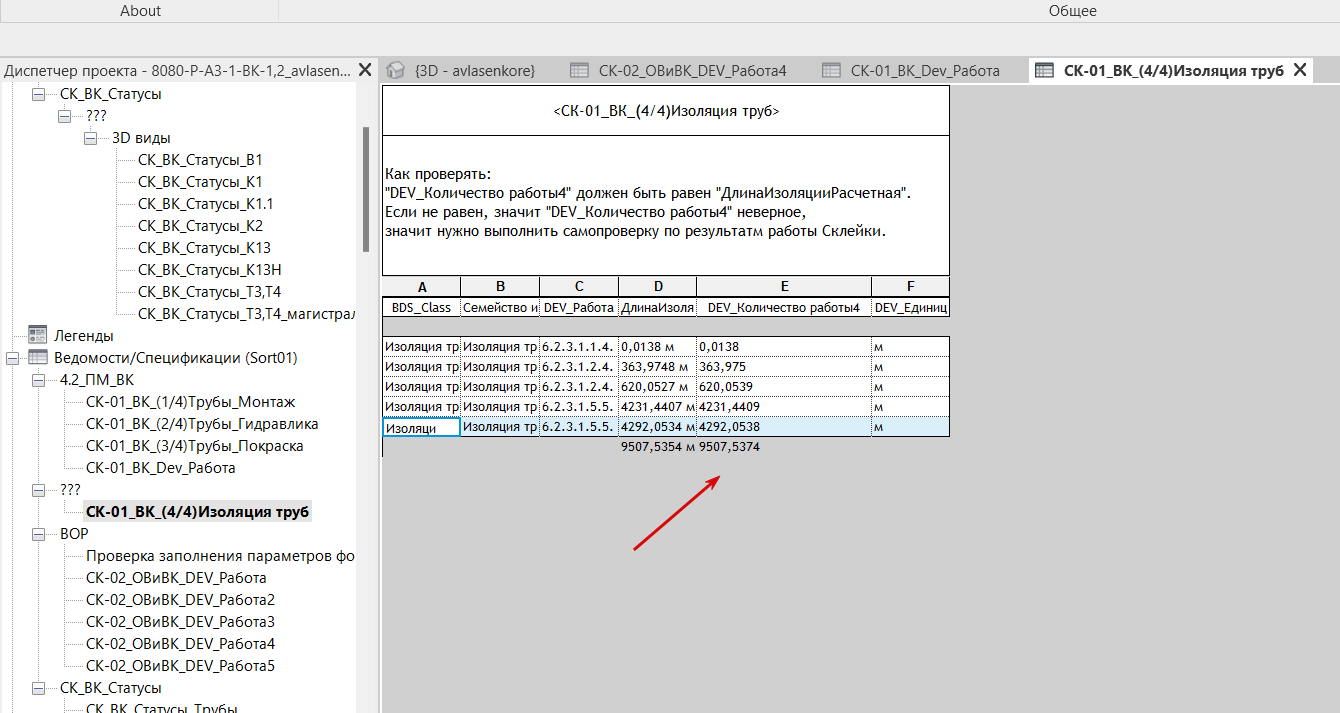Collapse the ВОР node

[x=39, y=534]
